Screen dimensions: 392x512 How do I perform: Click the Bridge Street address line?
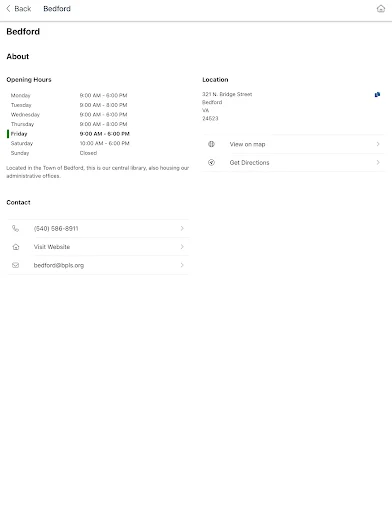click(227, 94)
